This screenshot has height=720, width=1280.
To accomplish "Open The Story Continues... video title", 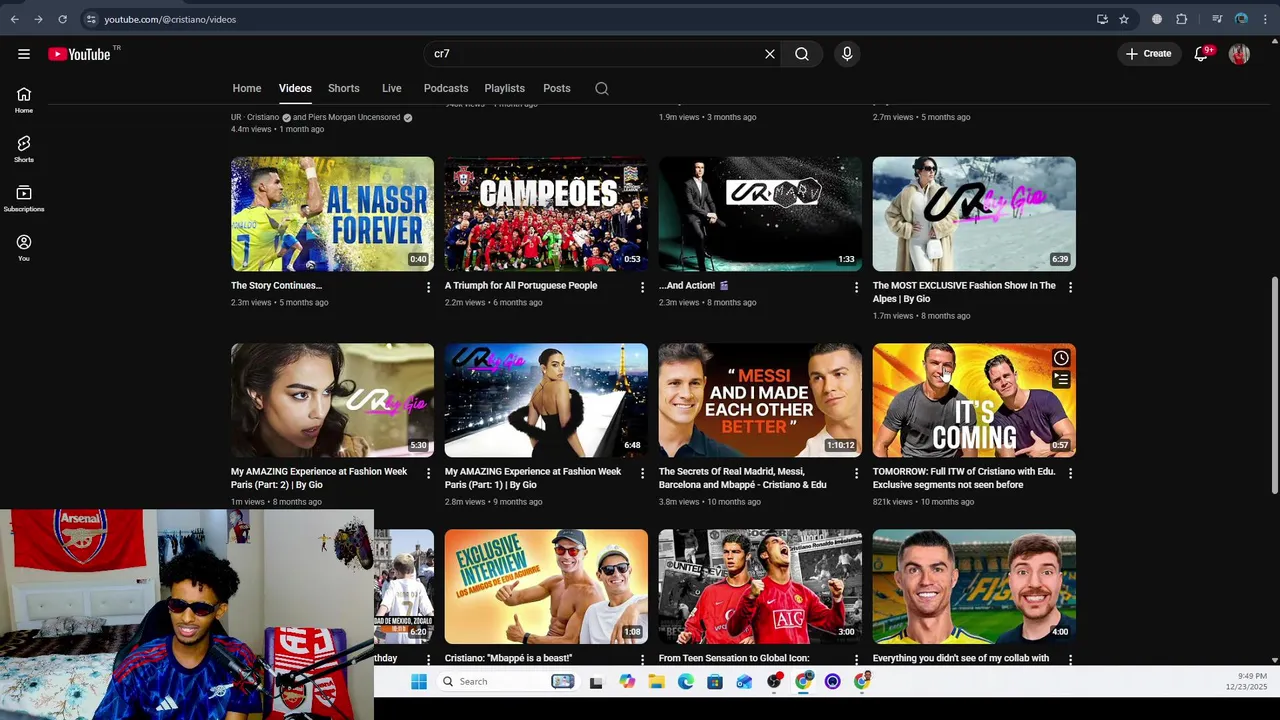I will pyautogui.click(x=277, y=286).
